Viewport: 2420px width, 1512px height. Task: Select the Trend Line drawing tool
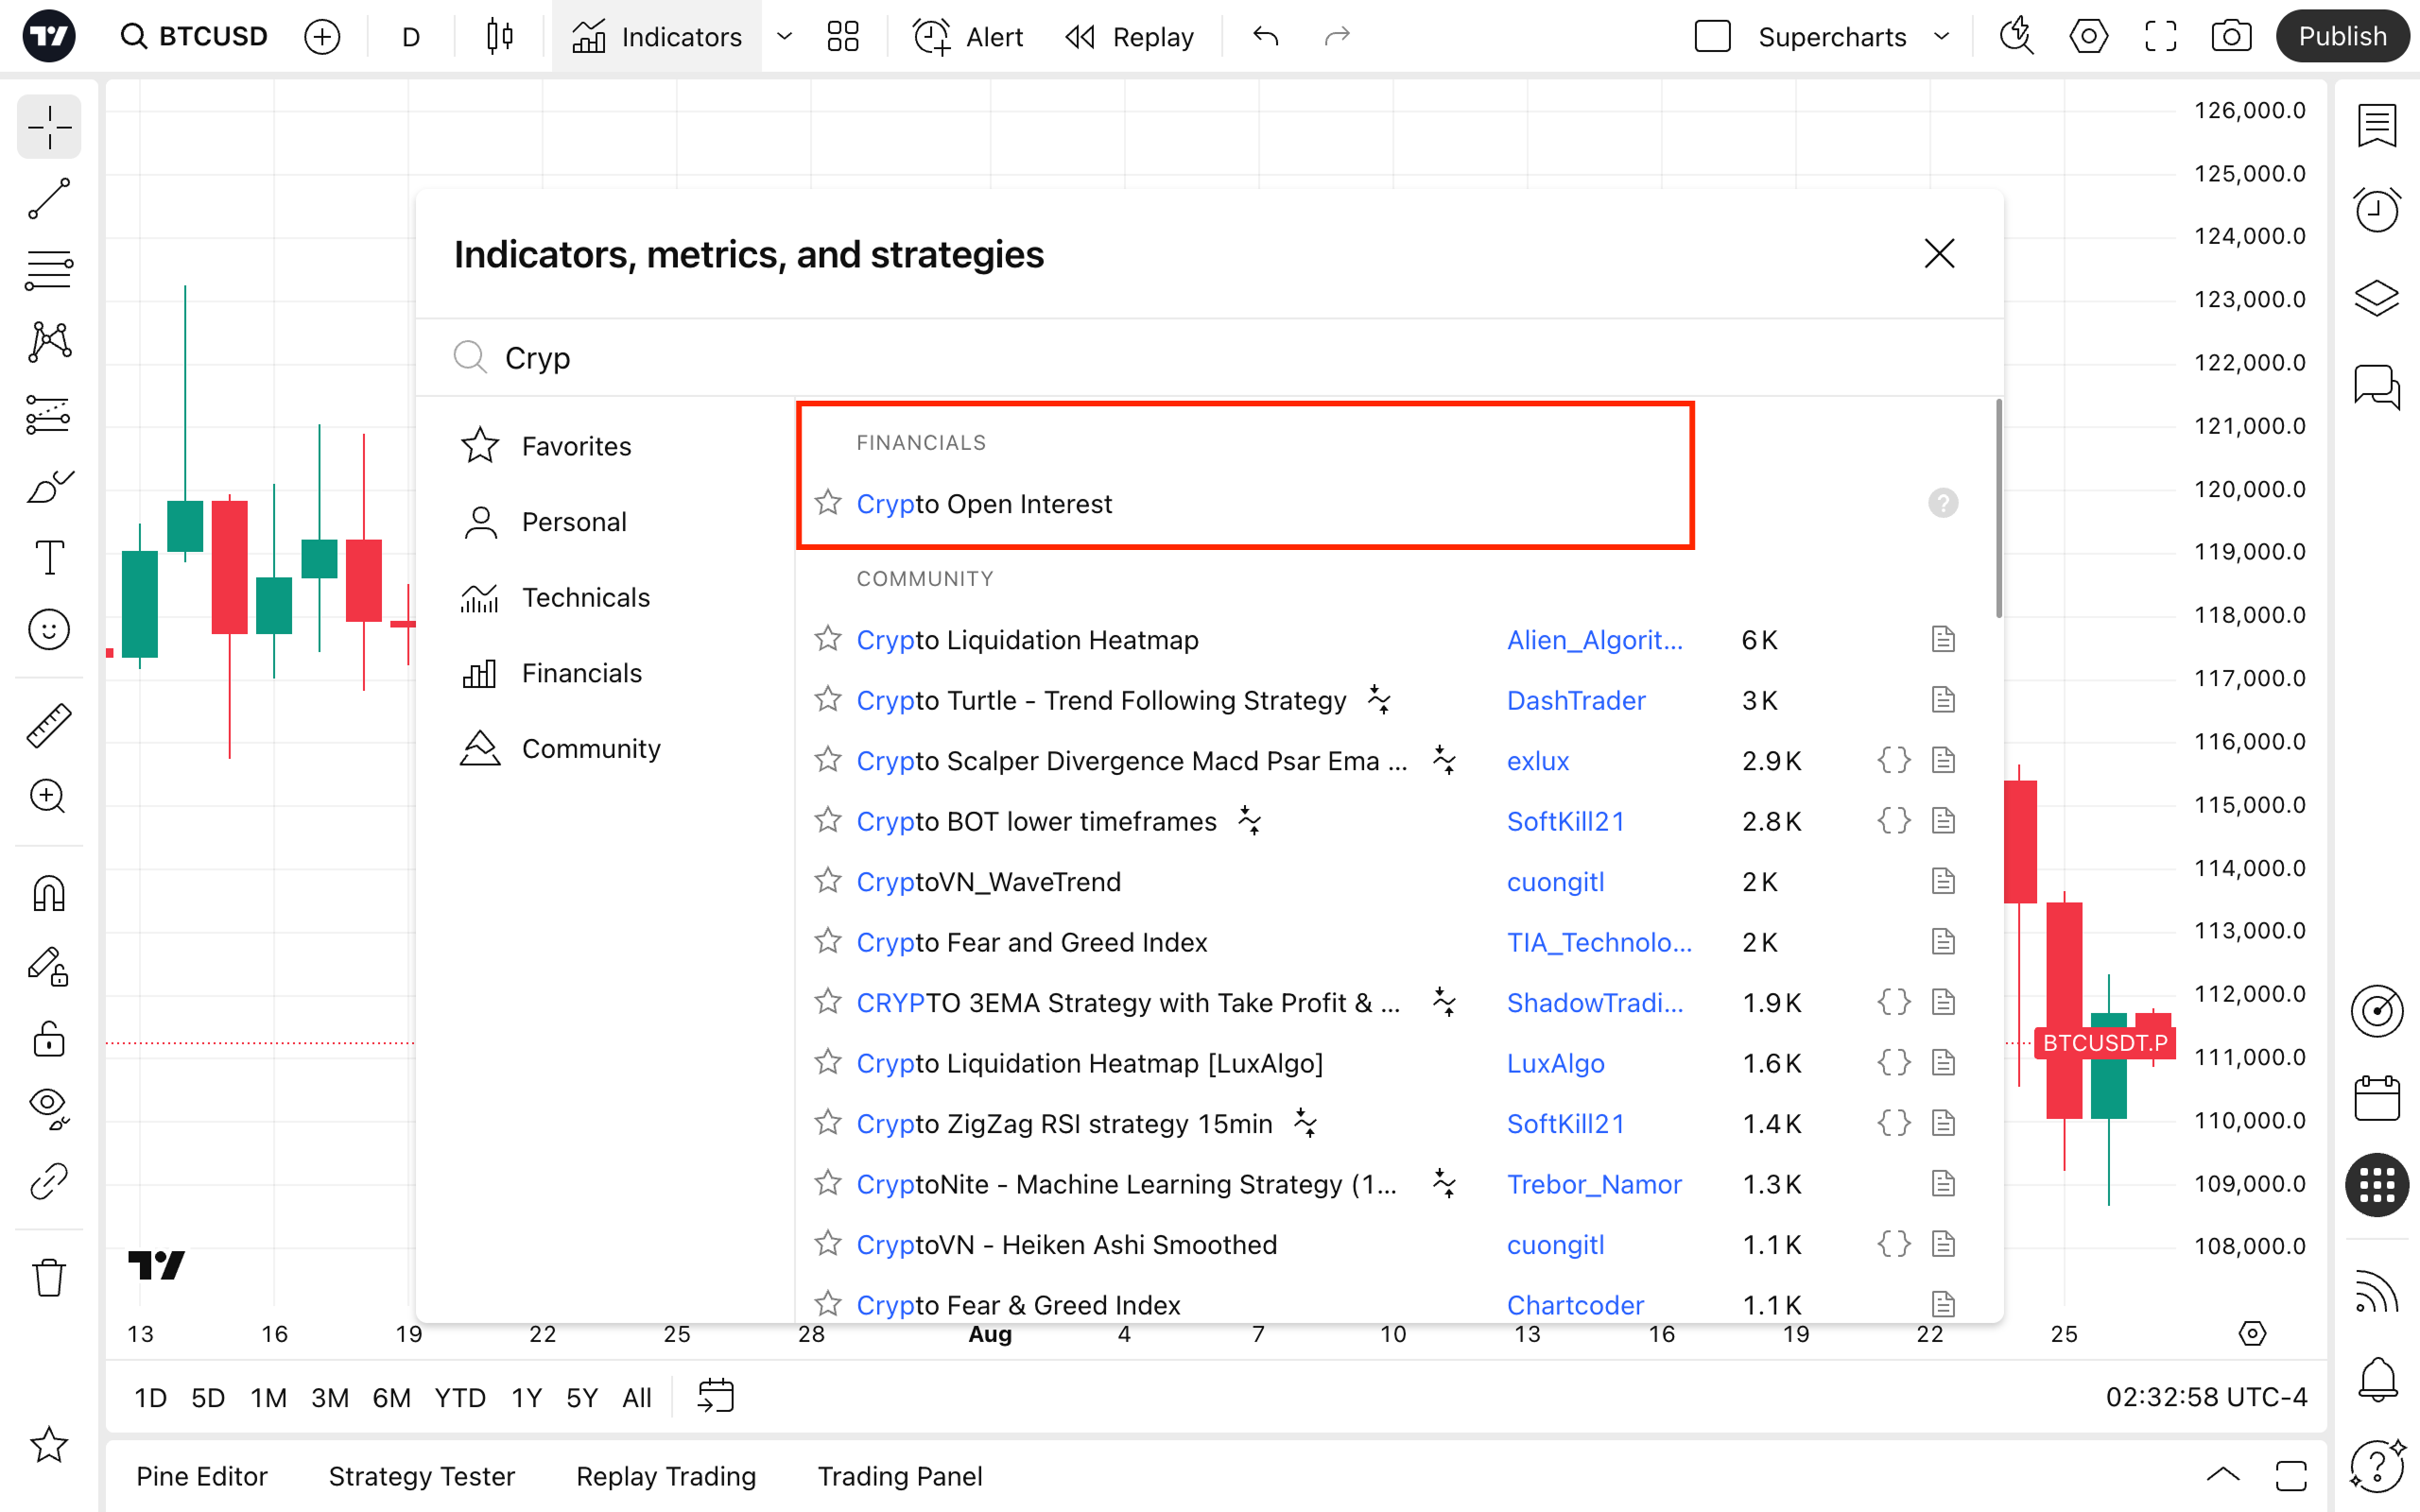click(48, 198)
